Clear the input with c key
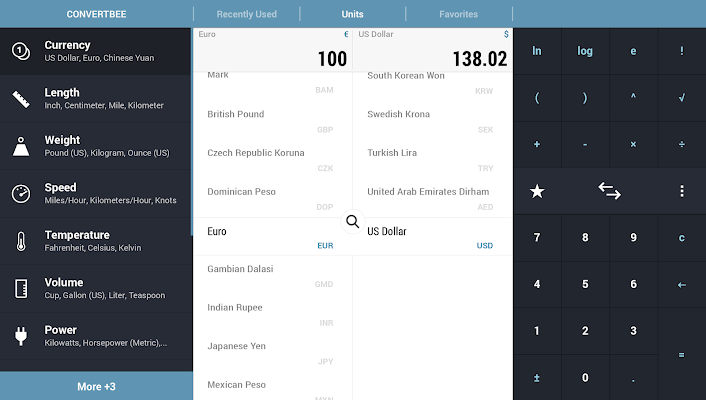This screenshot has height=400, width=706. tap(682, 238)
